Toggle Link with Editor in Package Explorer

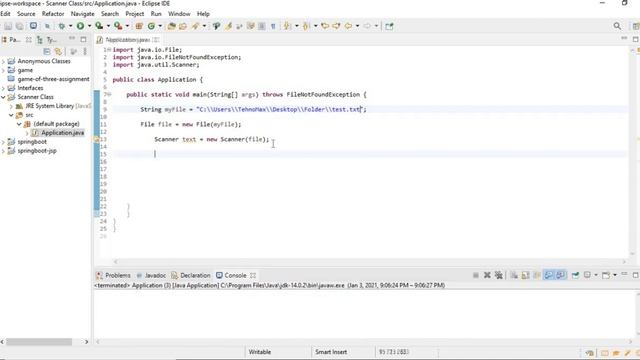[58, 51]
